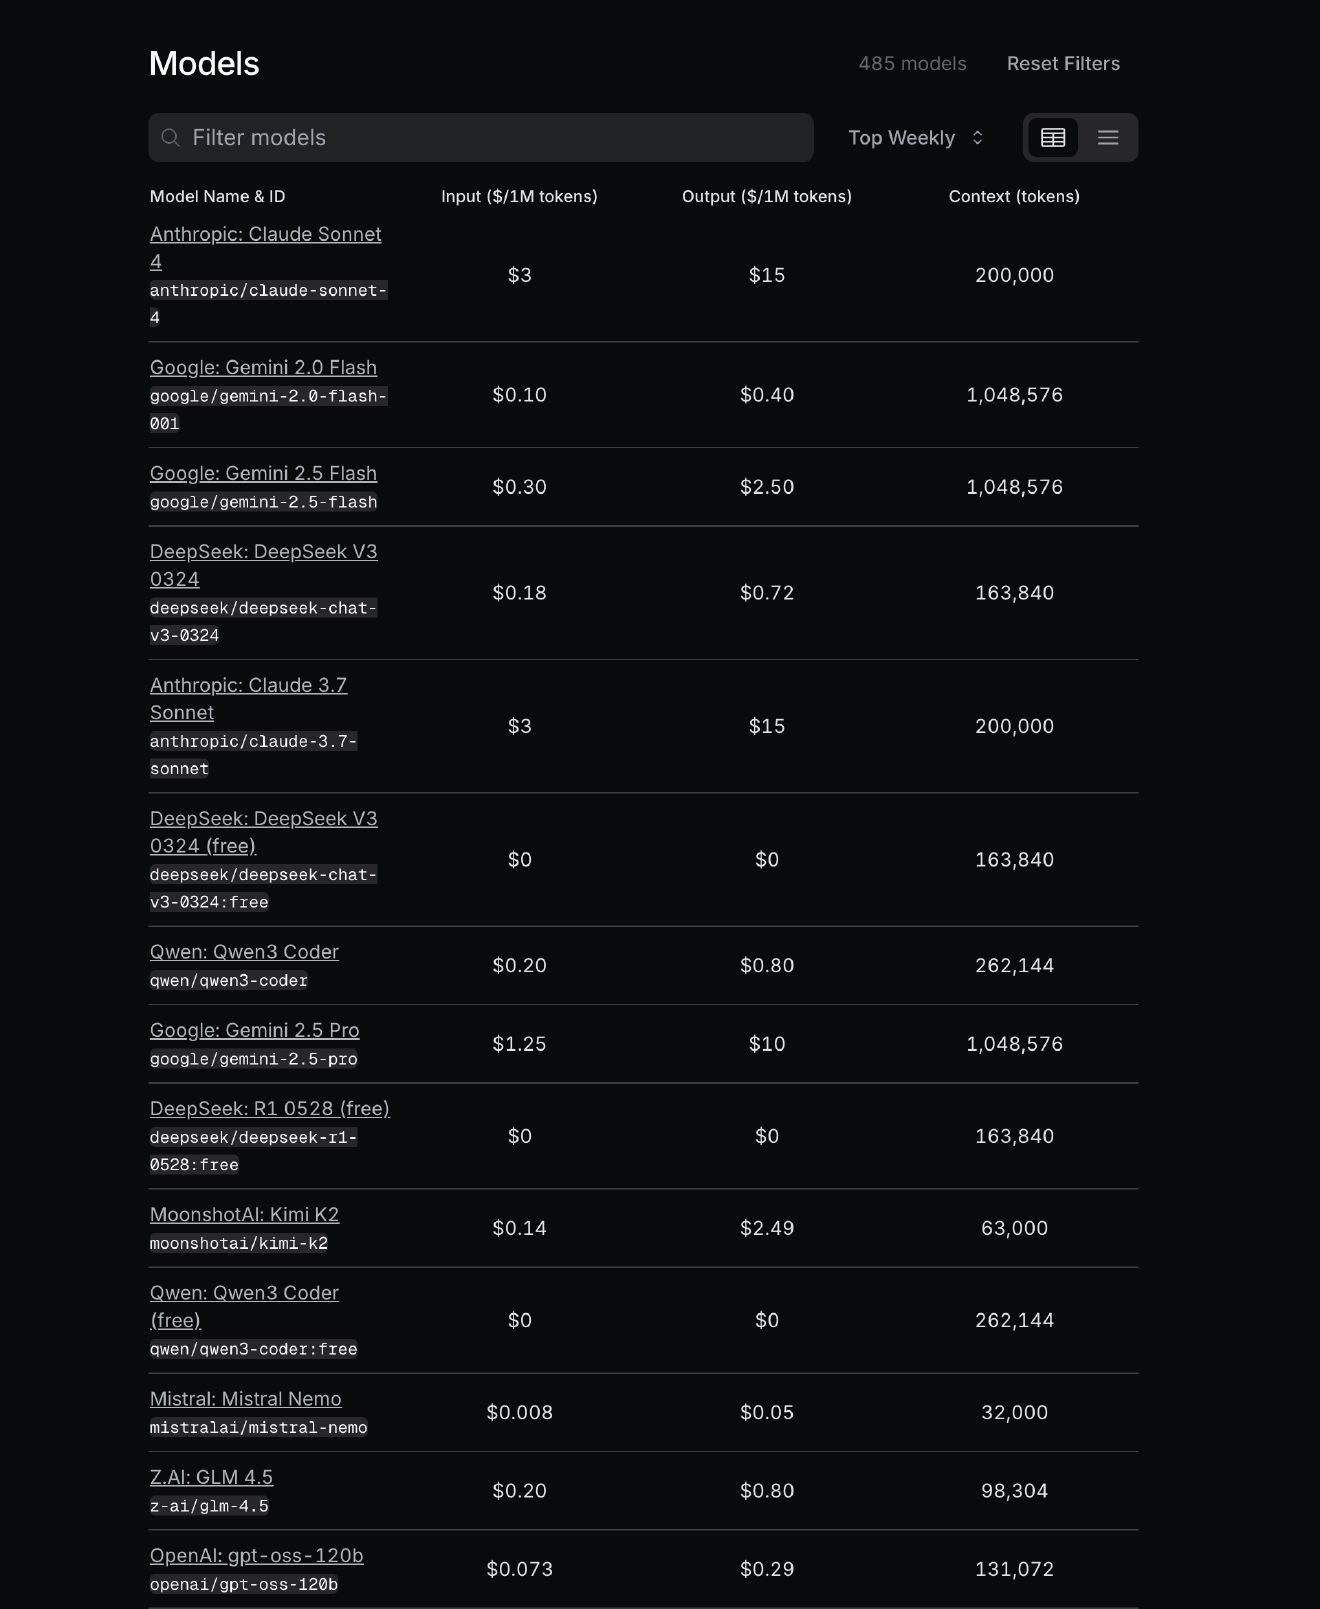The width and height of the screenshot is (1320, 1609).
Task: Click the search magnifier icon
Action: [171, 137]
